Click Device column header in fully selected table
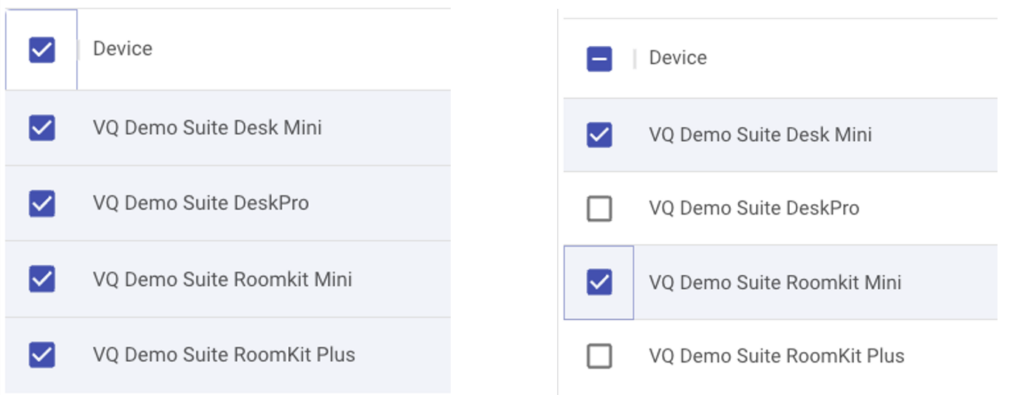Image resolution: width=1030 pixels, height=395 pixels. coord(123,49)
